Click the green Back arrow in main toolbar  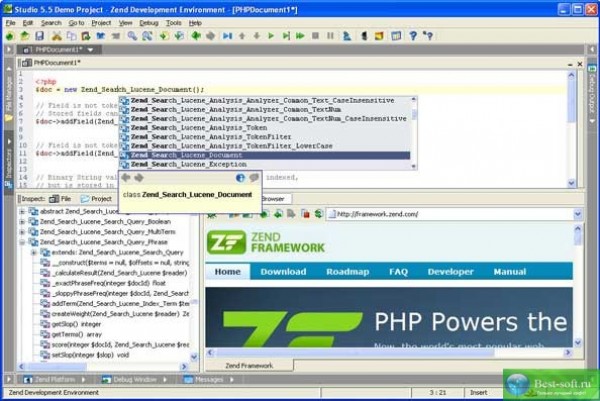coord(196,36)
